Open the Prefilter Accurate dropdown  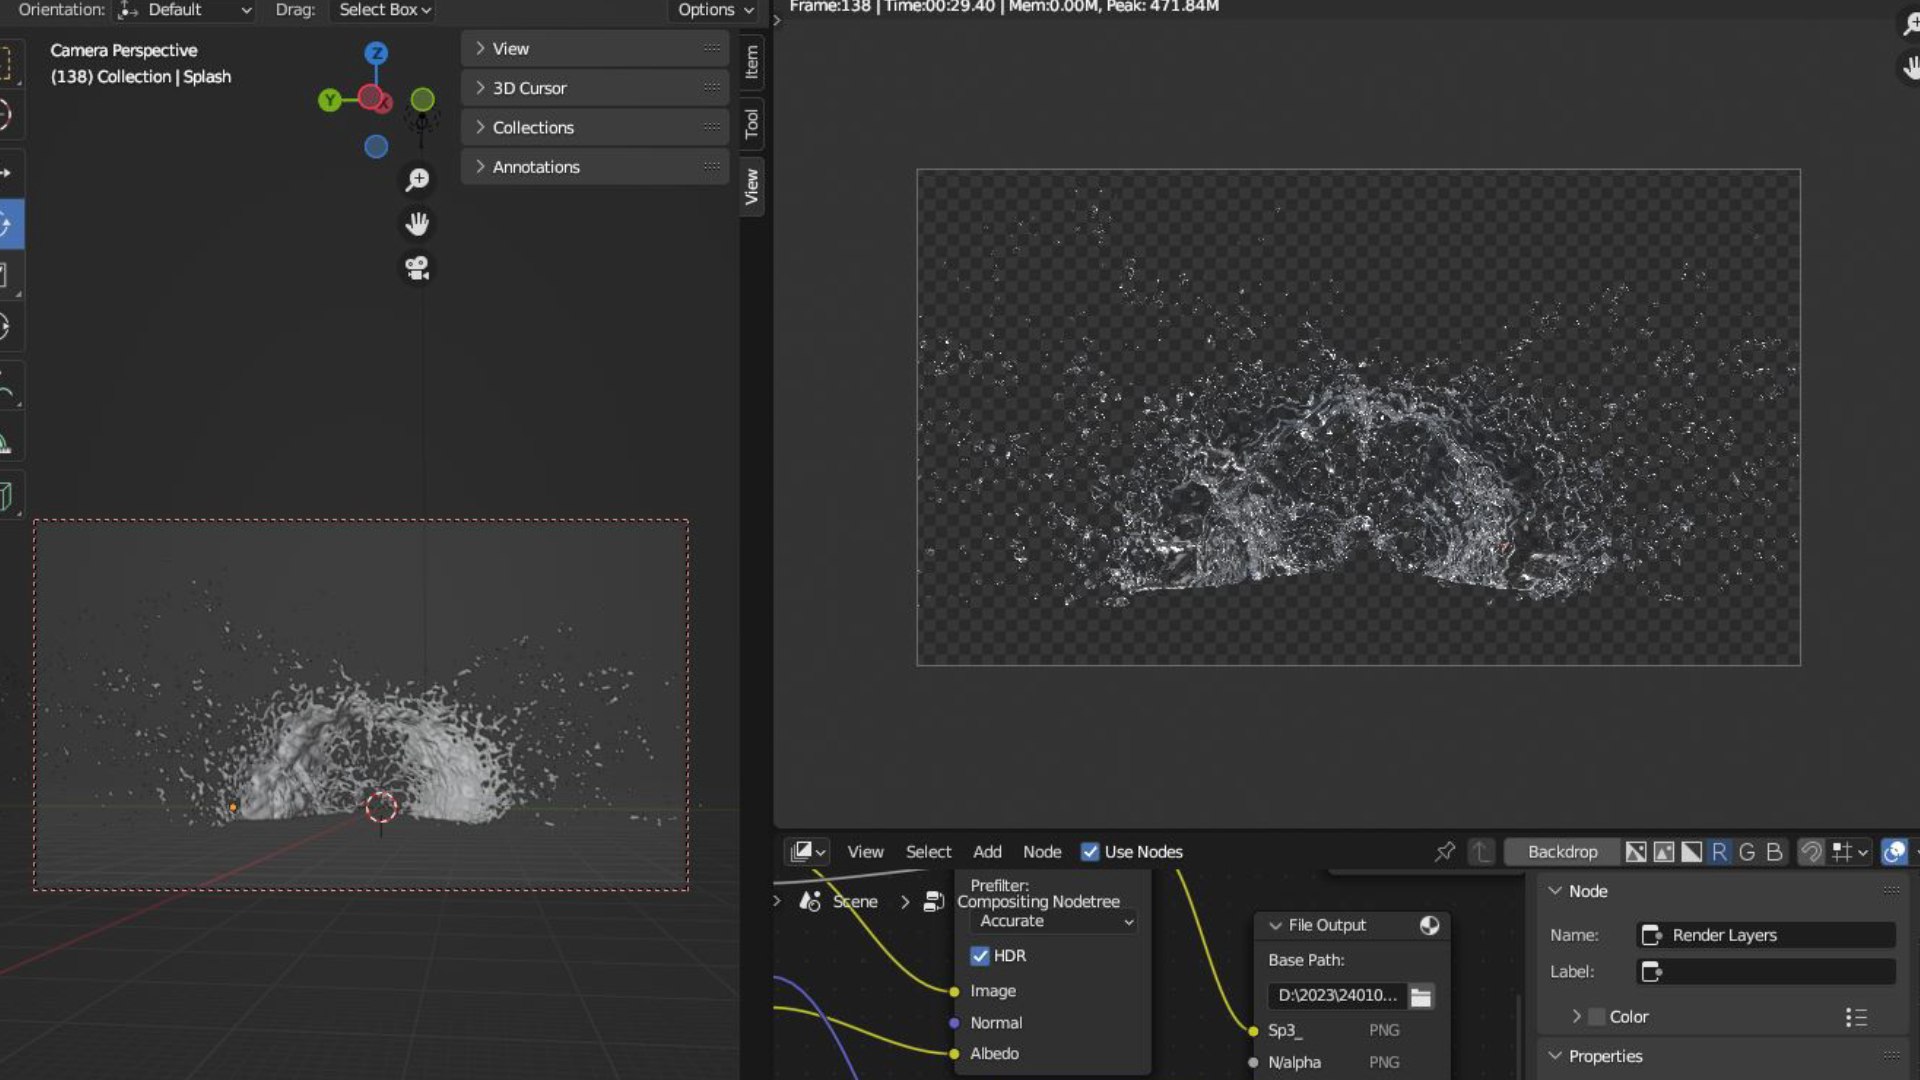click(x=1054, y=921)
